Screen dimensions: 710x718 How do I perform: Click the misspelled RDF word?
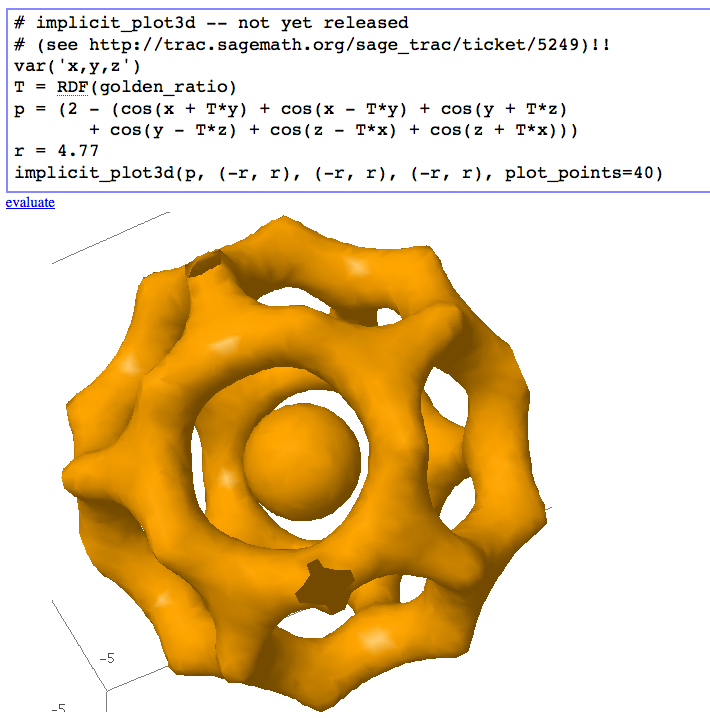pyautogui.click(x=72, y=87)
